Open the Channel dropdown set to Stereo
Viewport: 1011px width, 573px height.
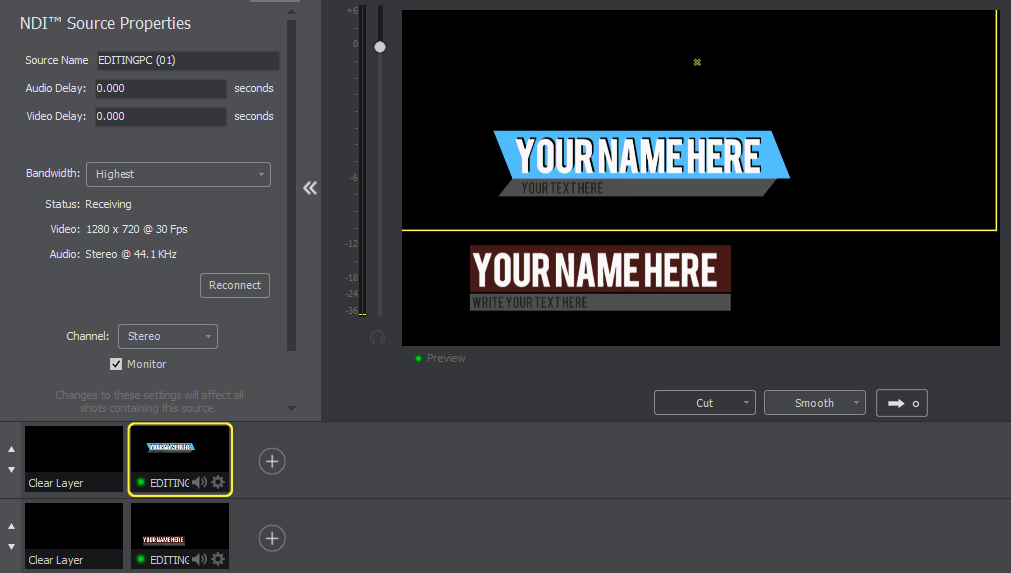coord(167,336)
